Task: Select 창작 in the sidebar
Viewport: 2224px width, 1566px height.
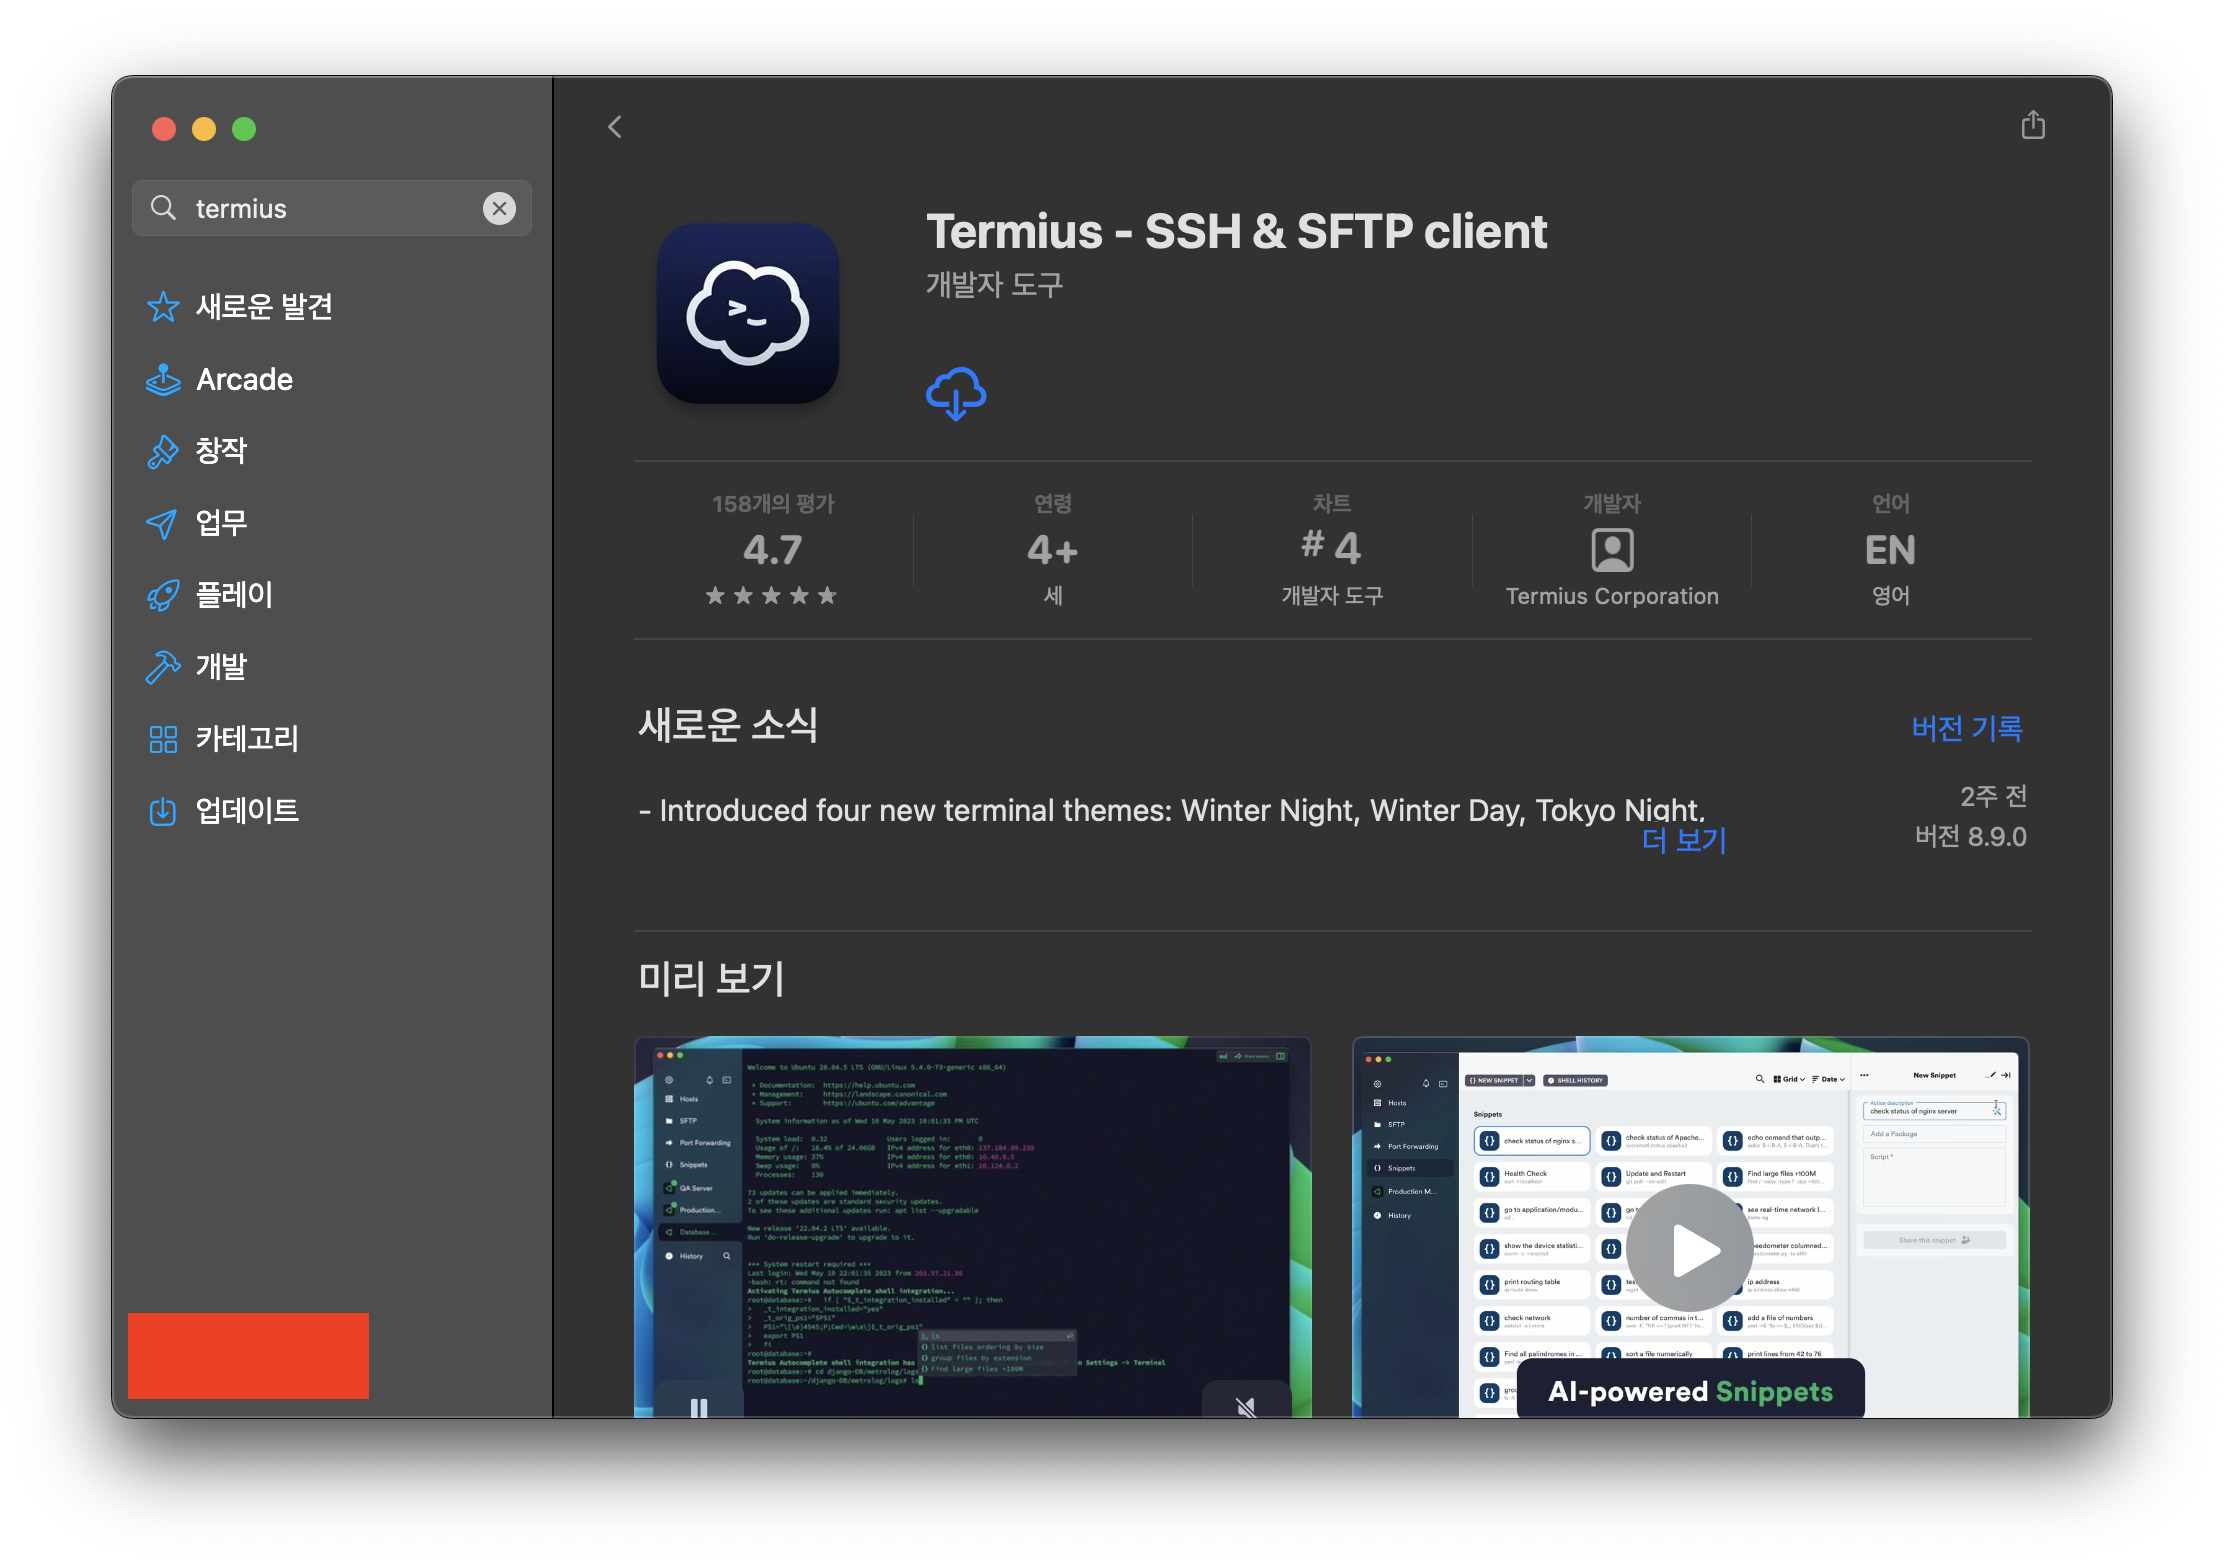Action: (221, 451)
